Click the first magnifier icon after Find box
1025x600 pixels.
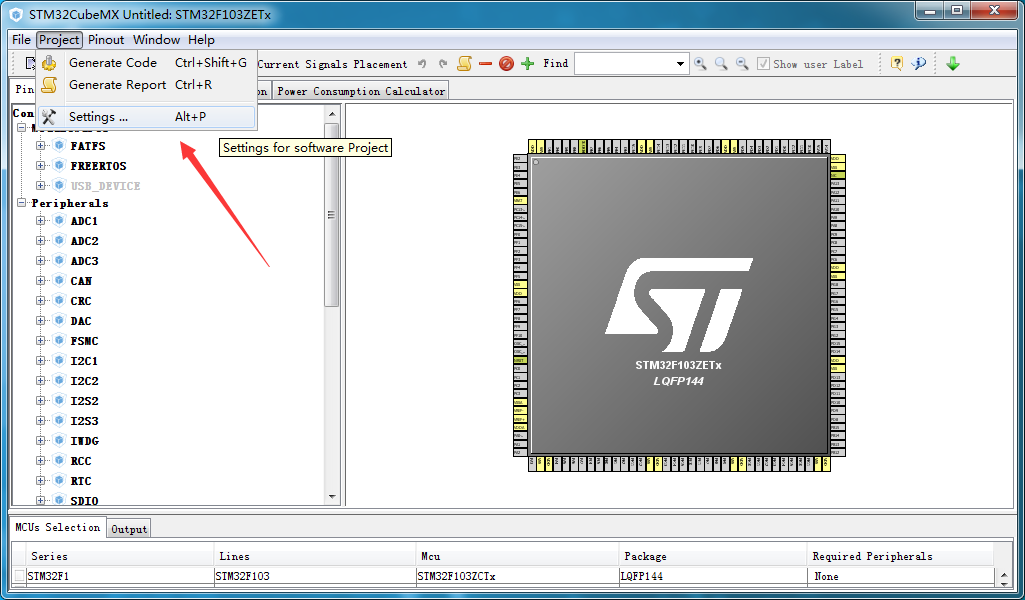[x=700, y=63]
